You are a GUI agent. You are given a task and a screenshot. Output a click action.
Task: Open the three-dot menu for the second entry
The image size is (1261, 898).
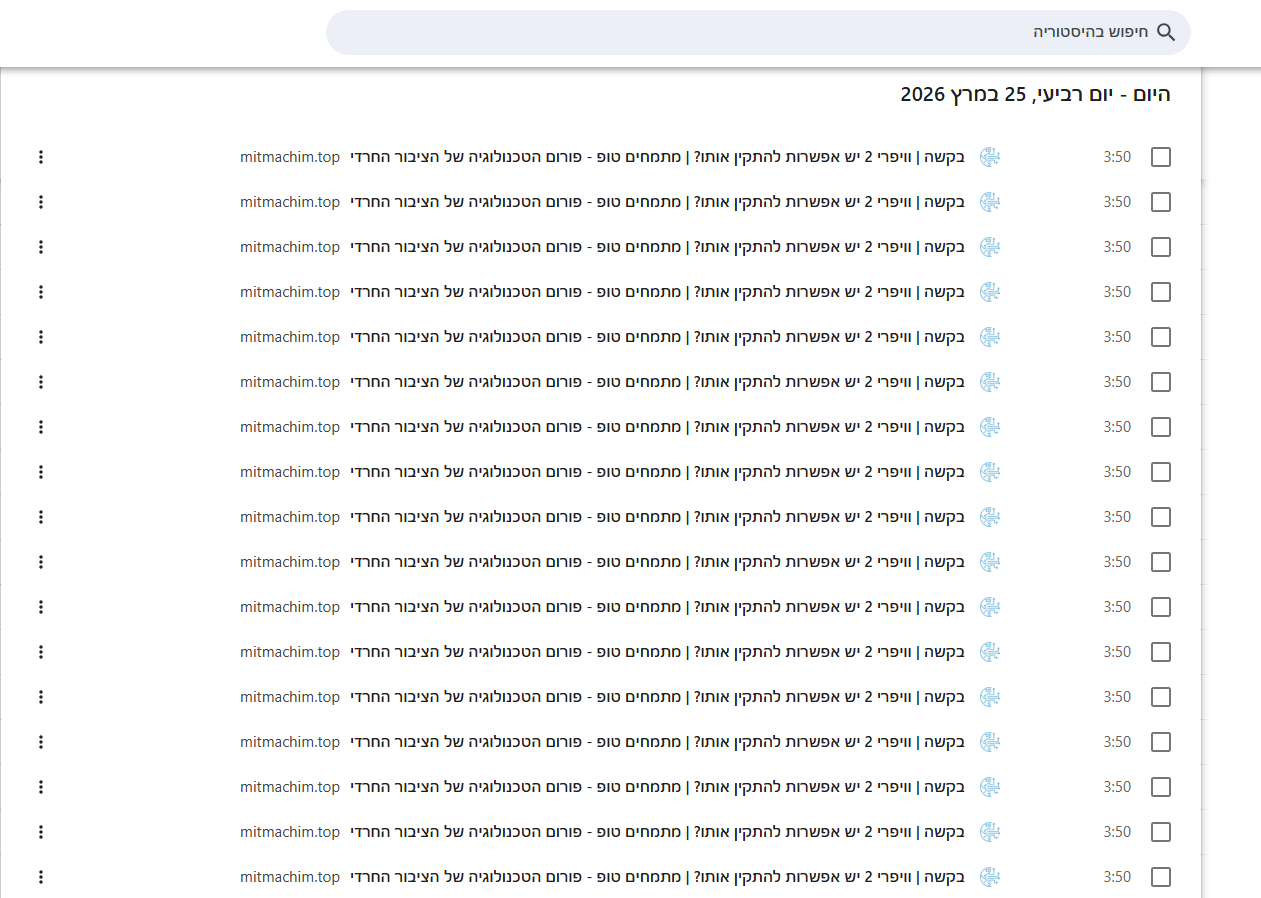coord(41,202)
